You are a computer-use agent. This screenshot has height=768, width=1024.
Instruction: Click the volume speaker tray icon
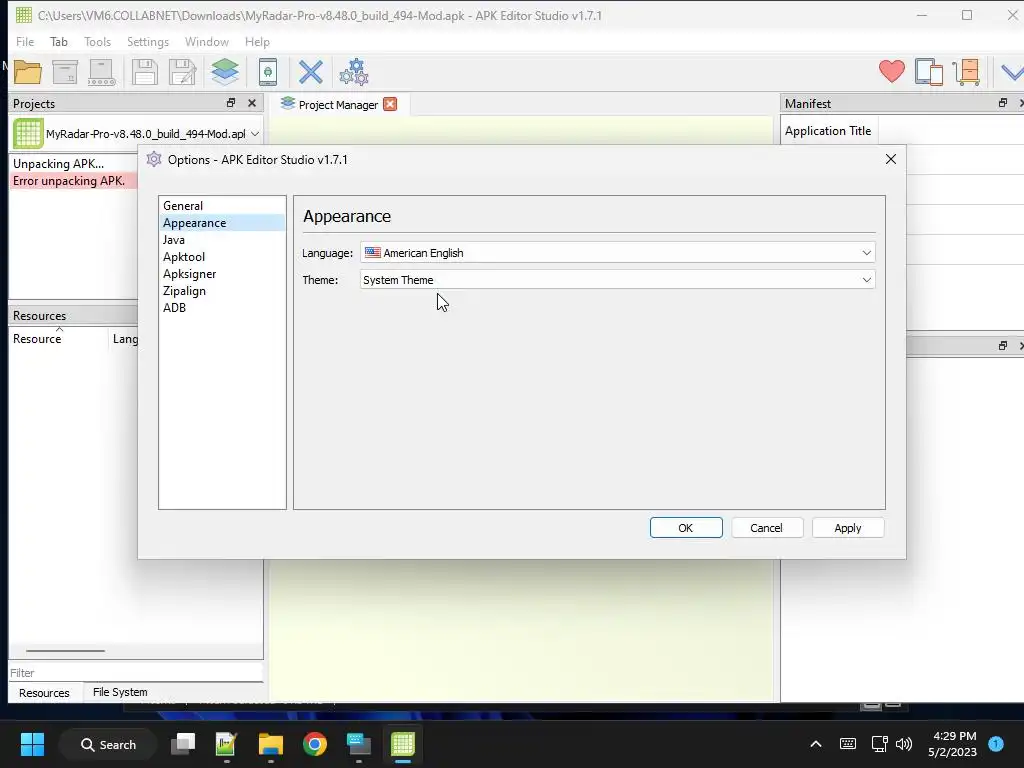[904, 744]
